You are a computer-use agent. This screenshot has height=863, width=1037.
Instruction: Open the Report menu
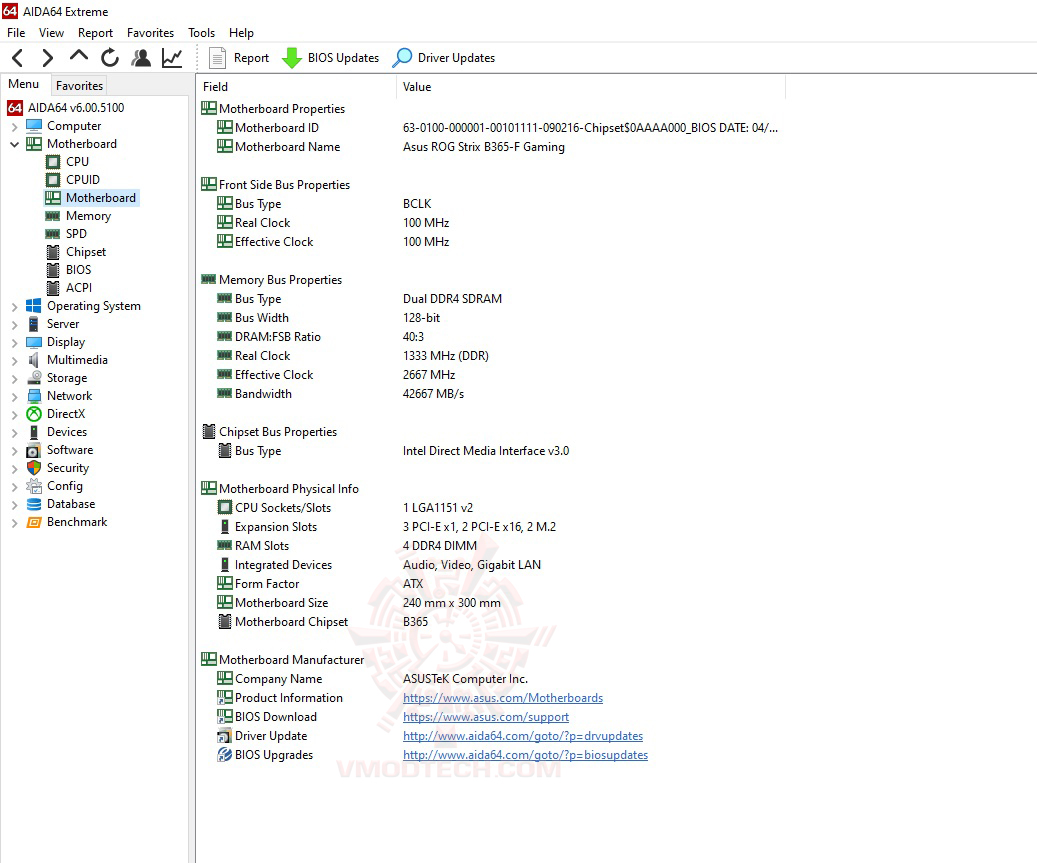point(95,32)
